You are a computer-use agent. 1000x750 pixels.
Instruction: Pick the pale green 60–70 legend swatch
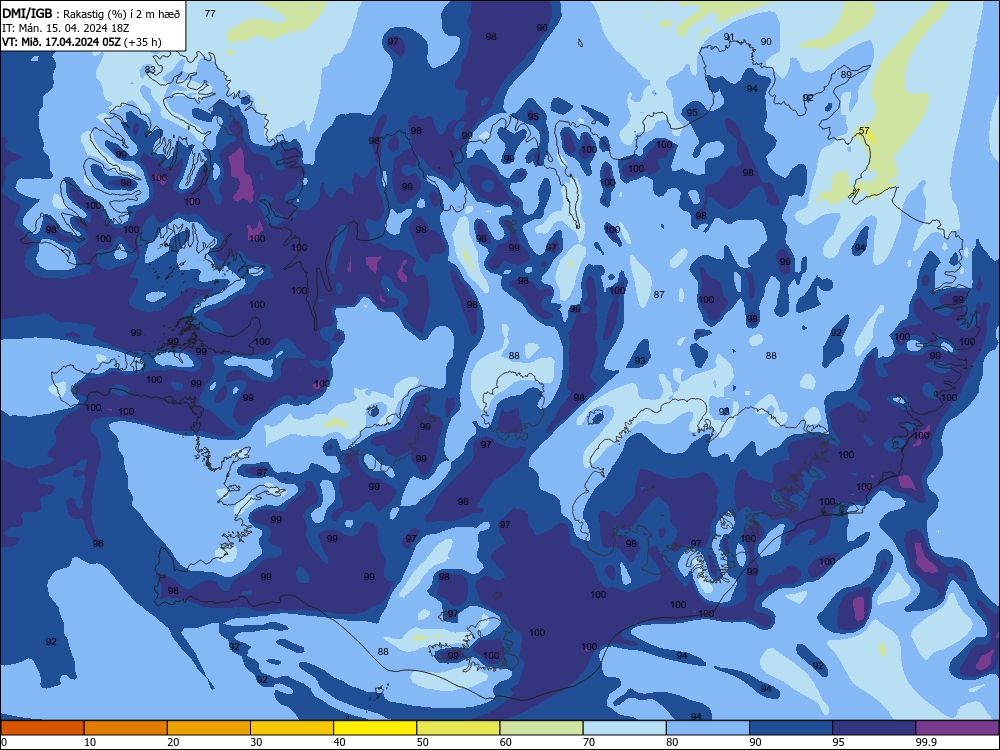[x=541, y=728]
